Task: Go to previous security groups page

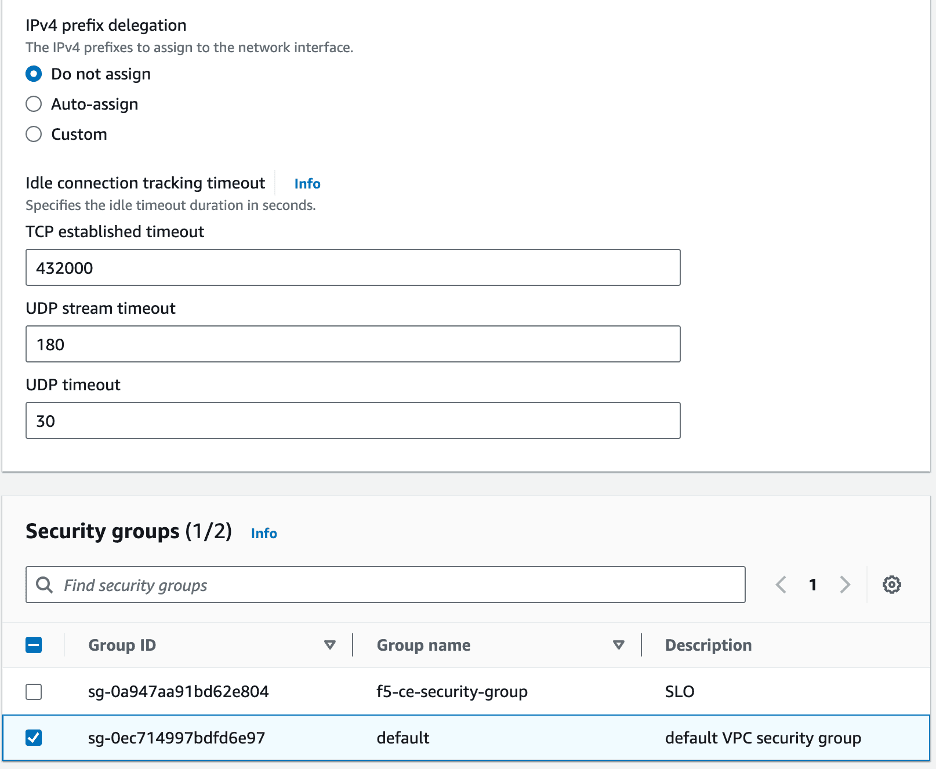Action: tap(781, 585)
